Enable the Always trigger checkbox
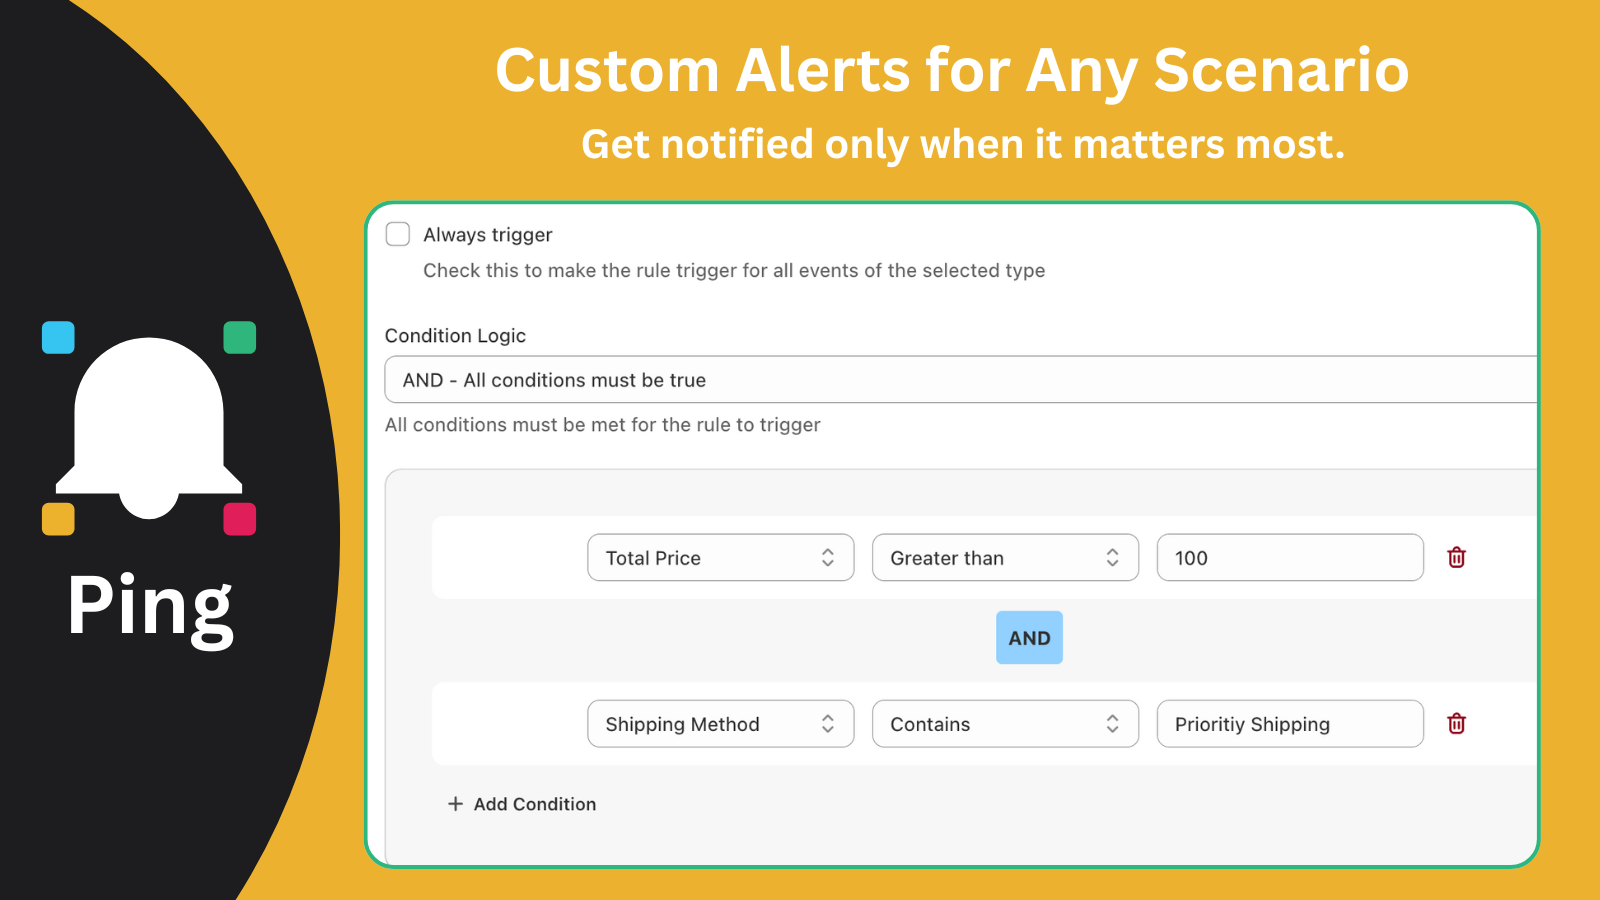The image size is (1600, 900). [x=397, y=233]
